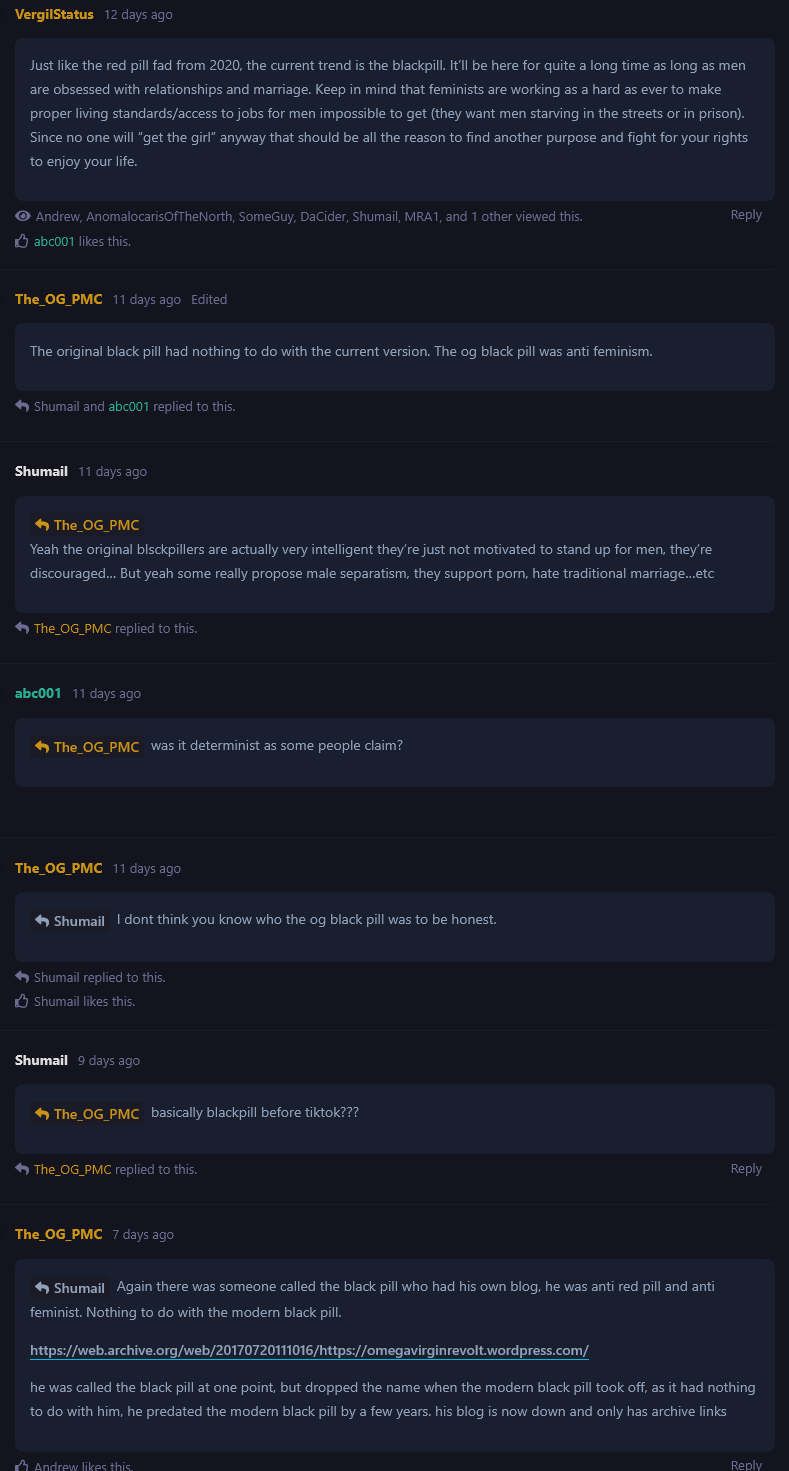Click Reply under VergilStatus's comment
789x1471 pixels.
746,215
